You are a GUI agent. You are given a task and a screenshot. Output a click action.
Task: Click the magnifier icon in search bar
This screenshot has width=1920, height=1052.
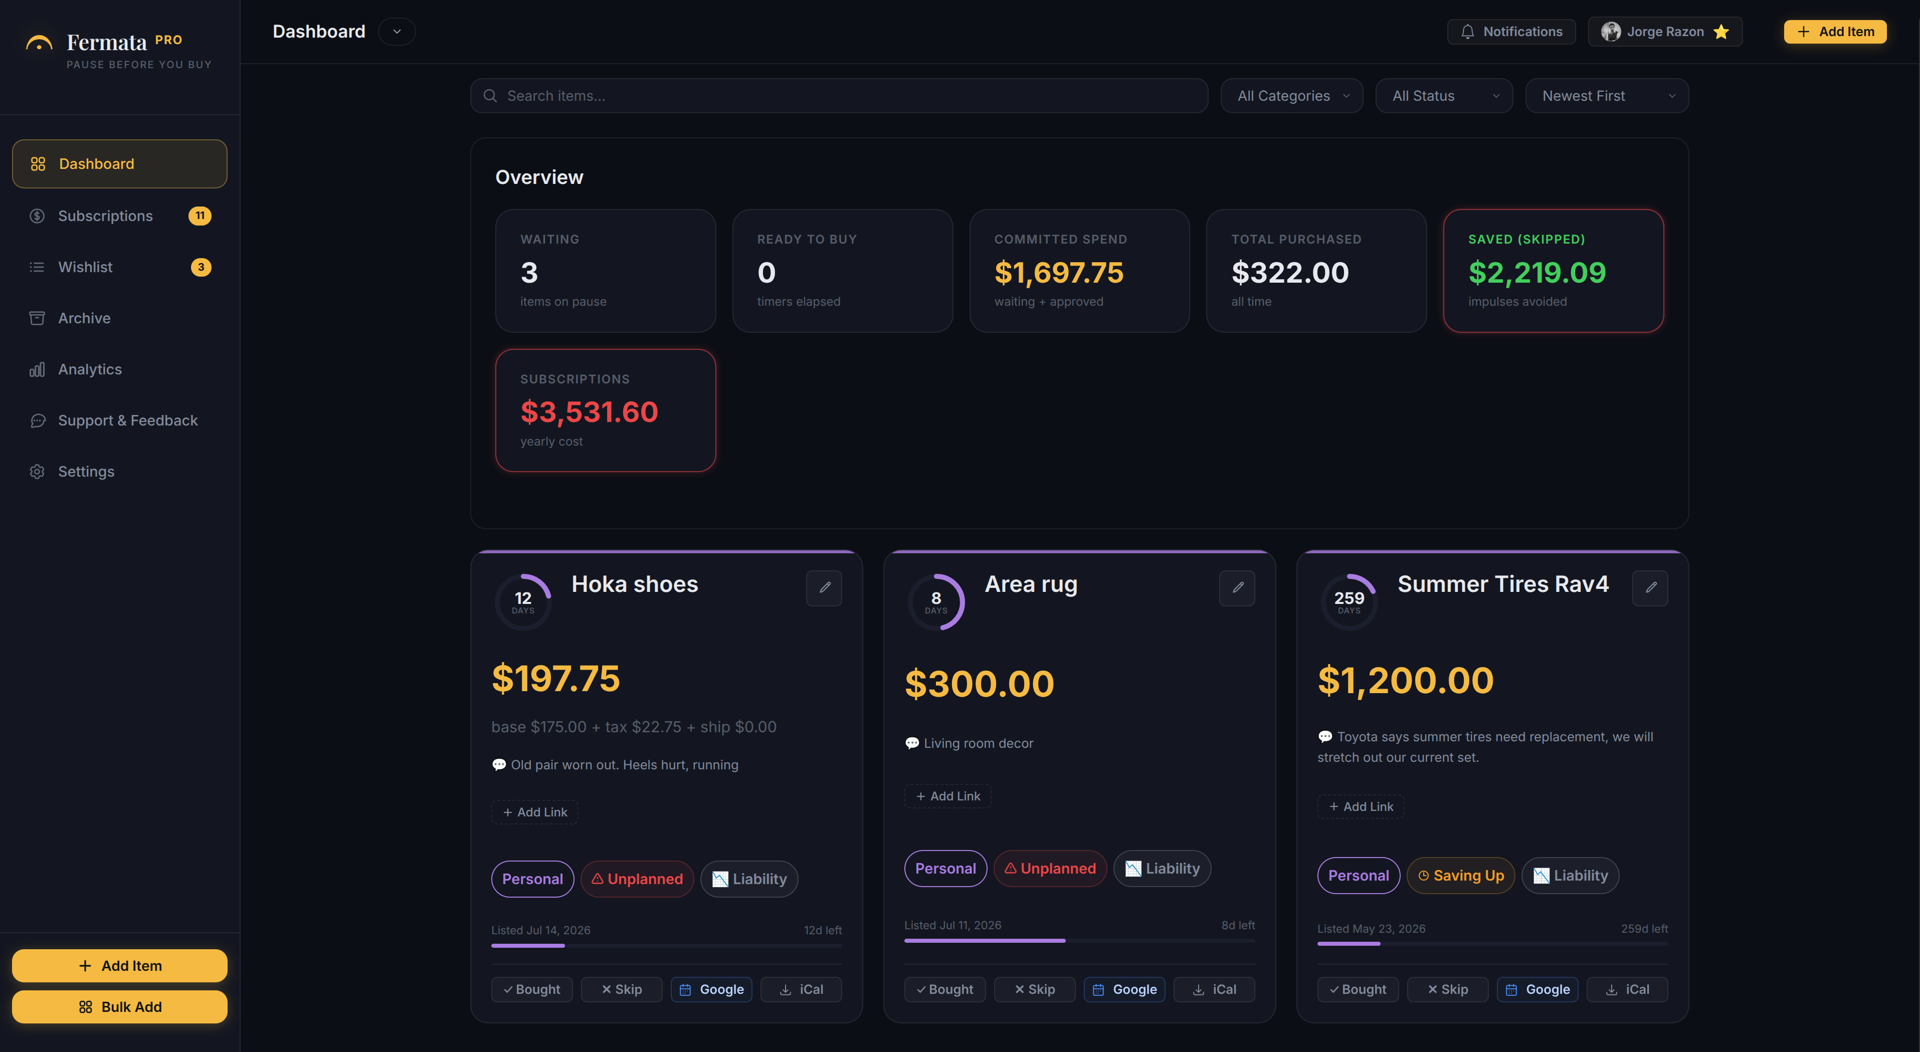[490, 96]
